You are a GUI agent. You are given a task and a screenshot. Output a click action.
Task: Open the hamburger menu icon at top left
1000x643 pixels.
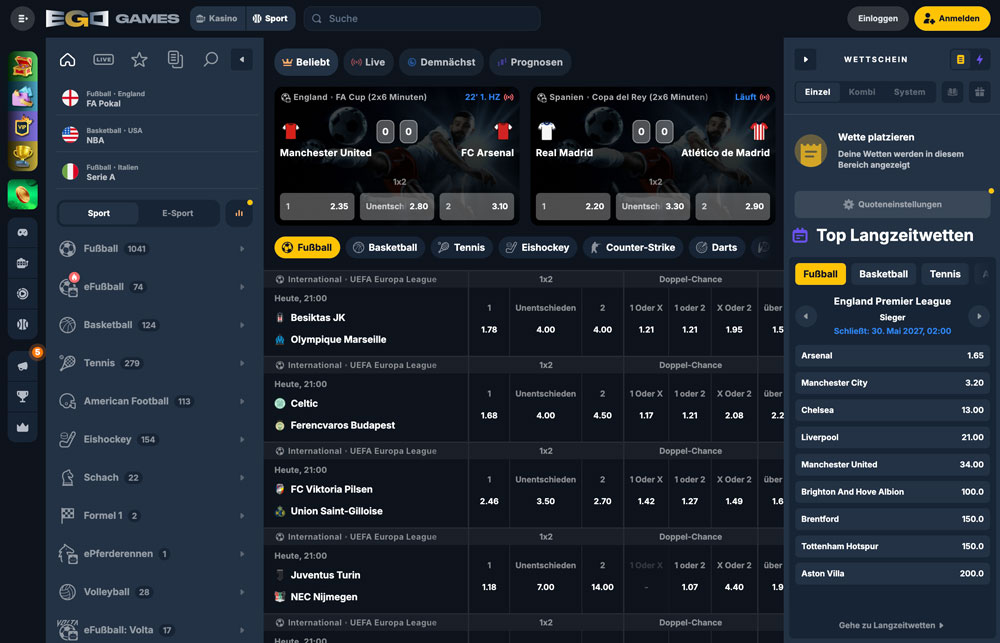[22, 18]
